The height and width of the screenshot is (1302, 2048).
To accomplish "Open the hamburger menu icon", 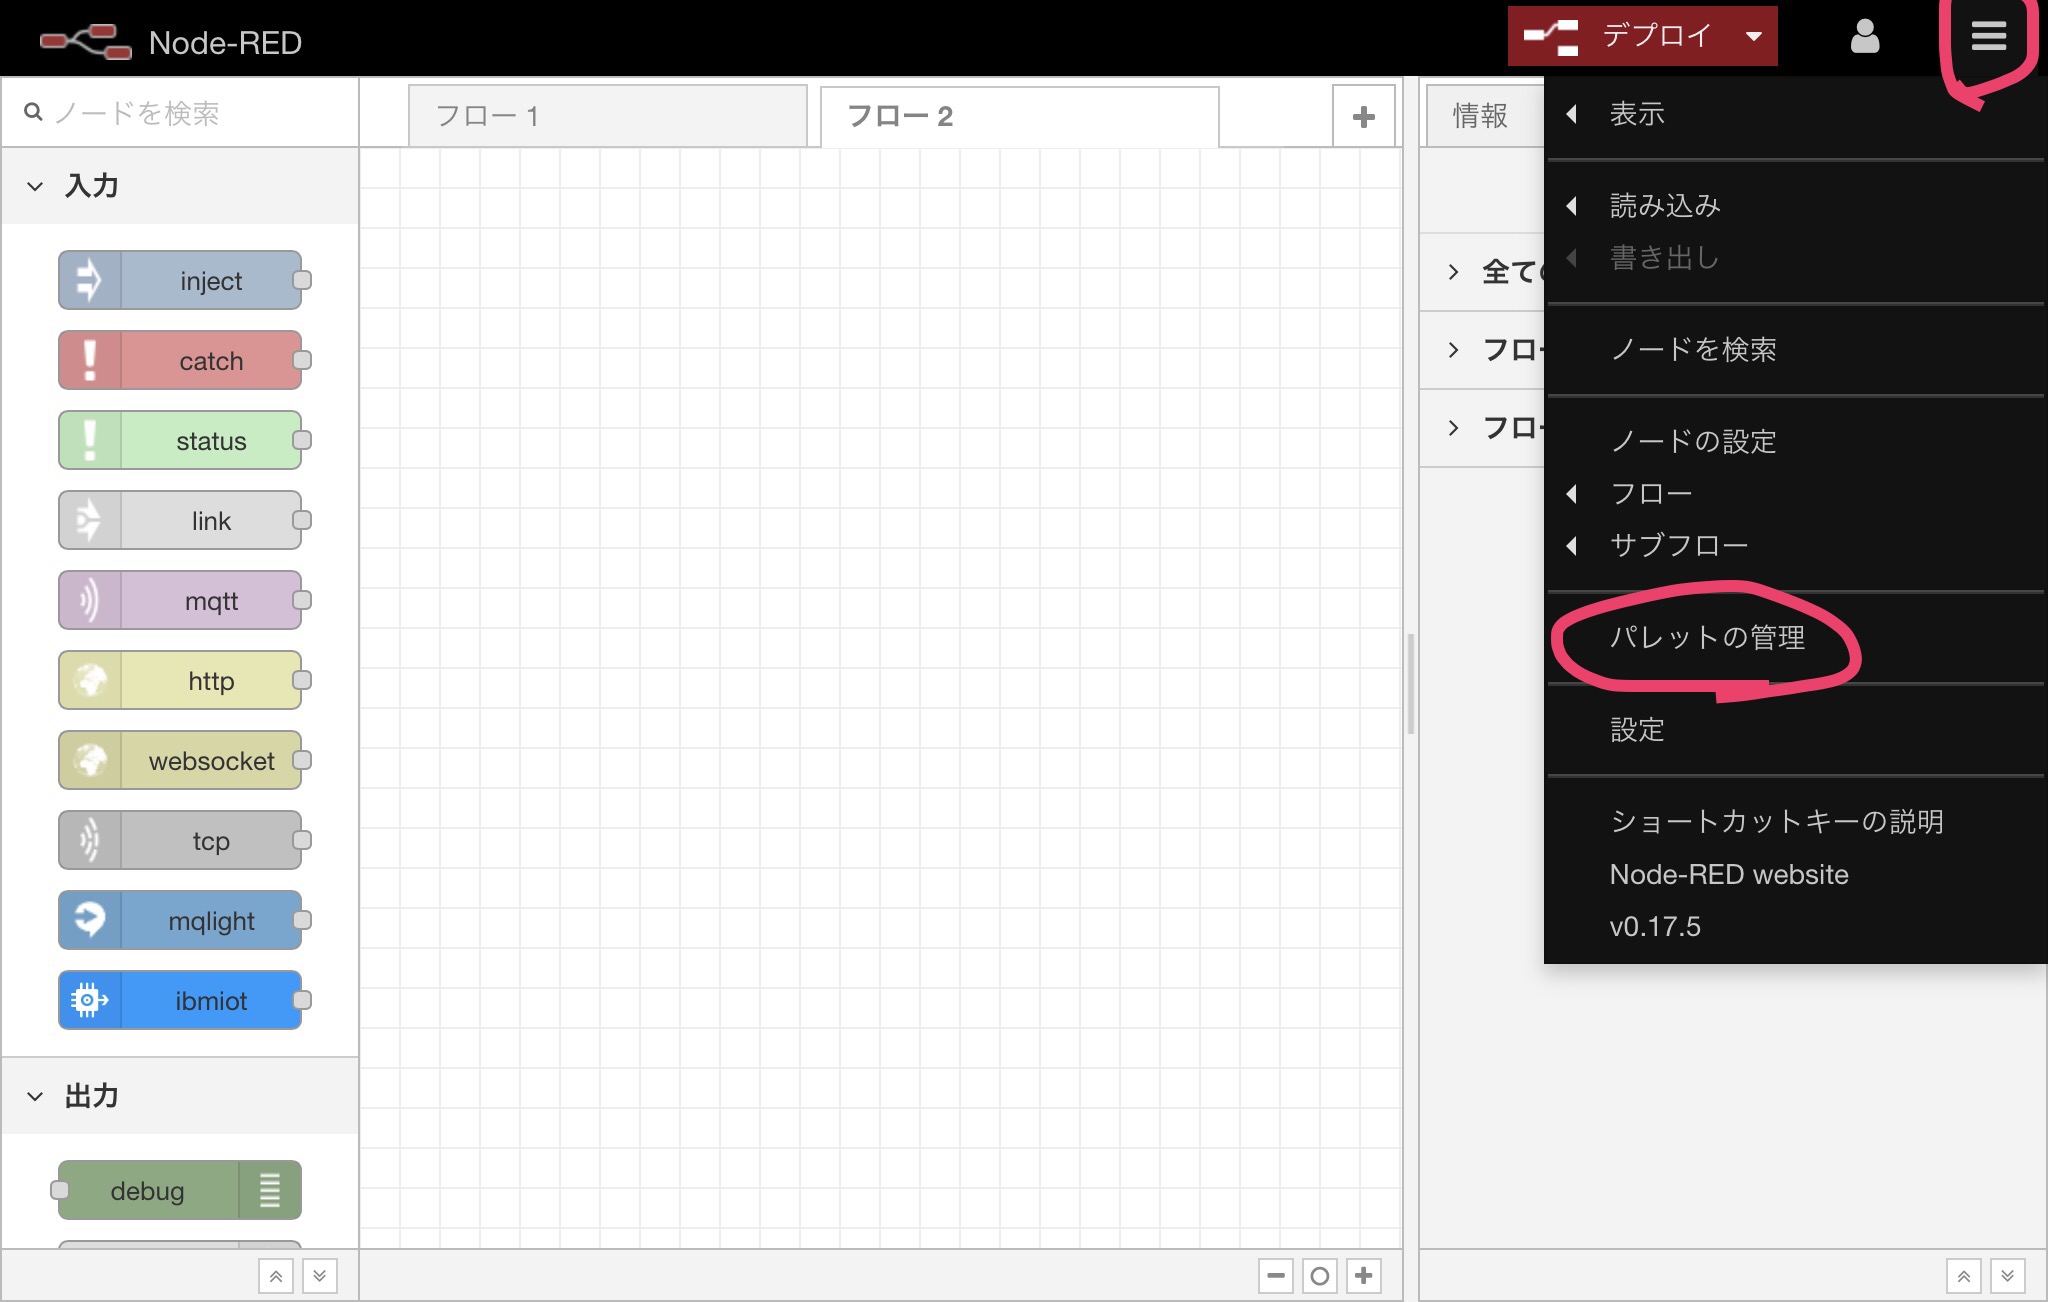I will point(1990,36).
